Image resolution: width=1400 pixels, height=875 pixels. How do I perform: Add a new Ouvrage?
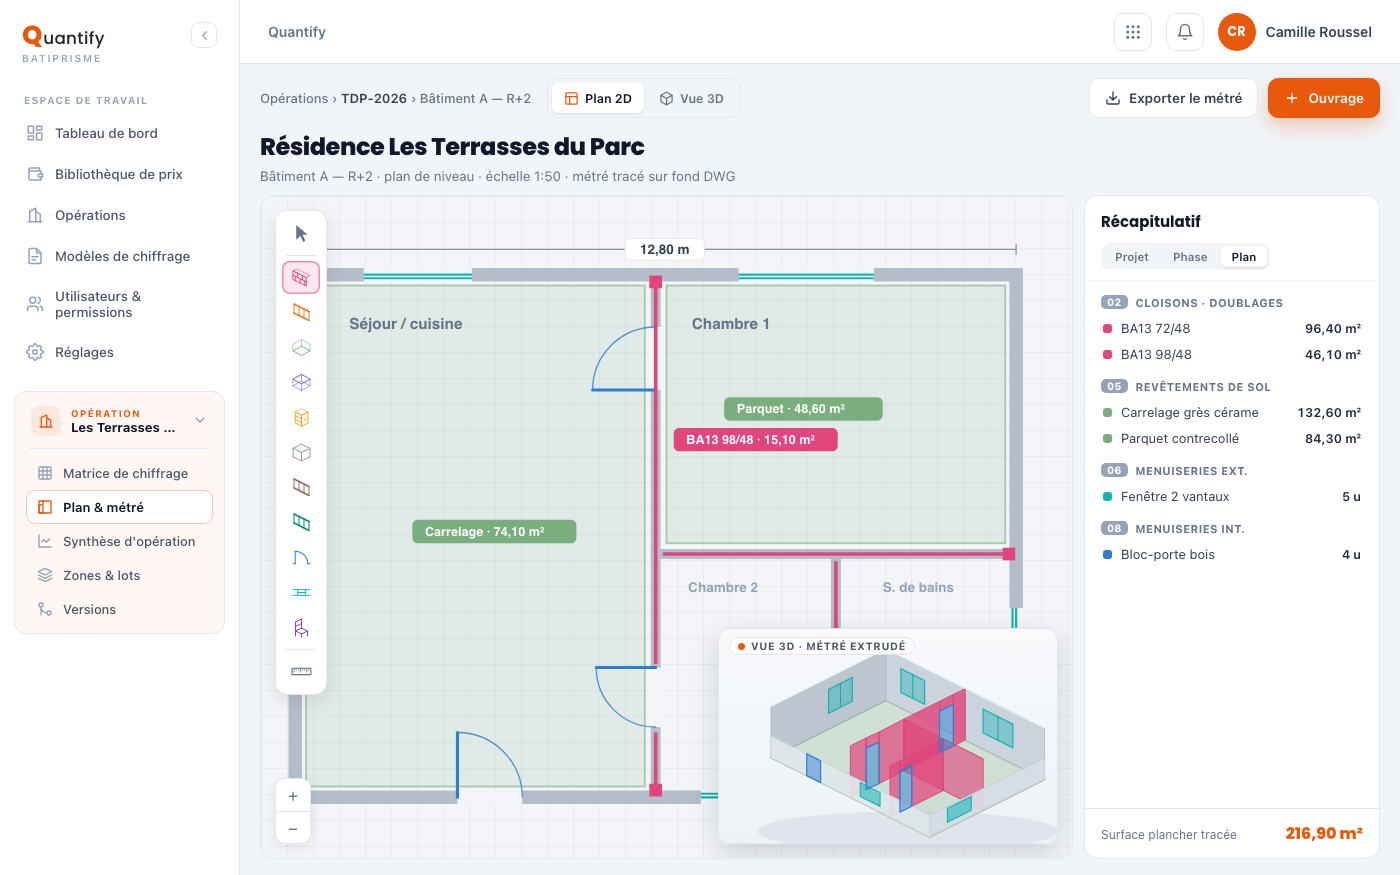(x=1324, y=98)
